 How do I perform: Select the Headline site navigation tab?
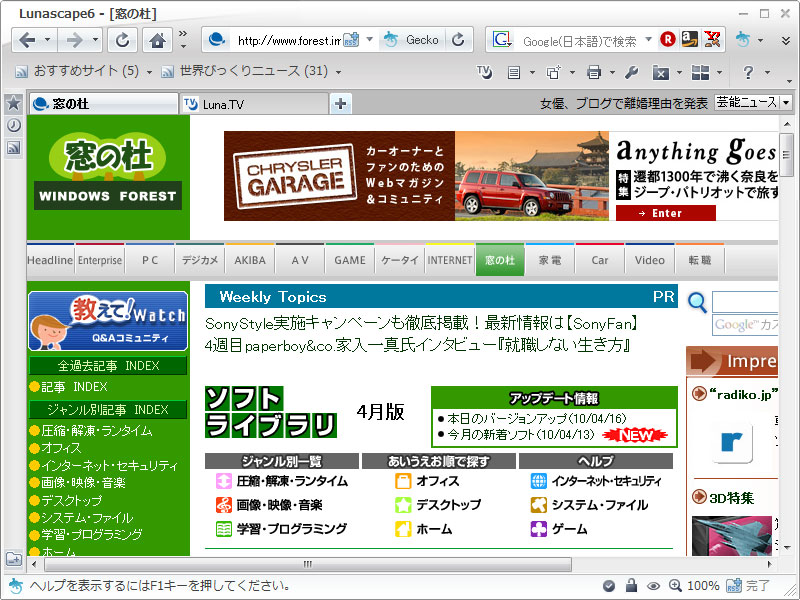point(50,260)
